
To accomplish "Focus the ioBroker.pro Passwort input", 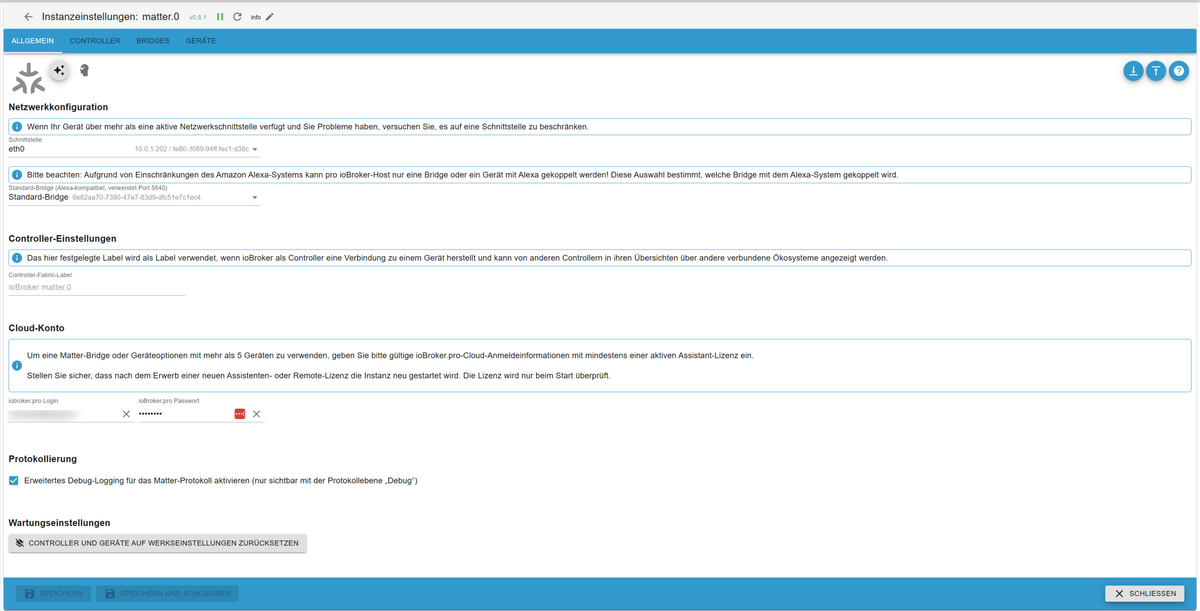I will [185, 414].
